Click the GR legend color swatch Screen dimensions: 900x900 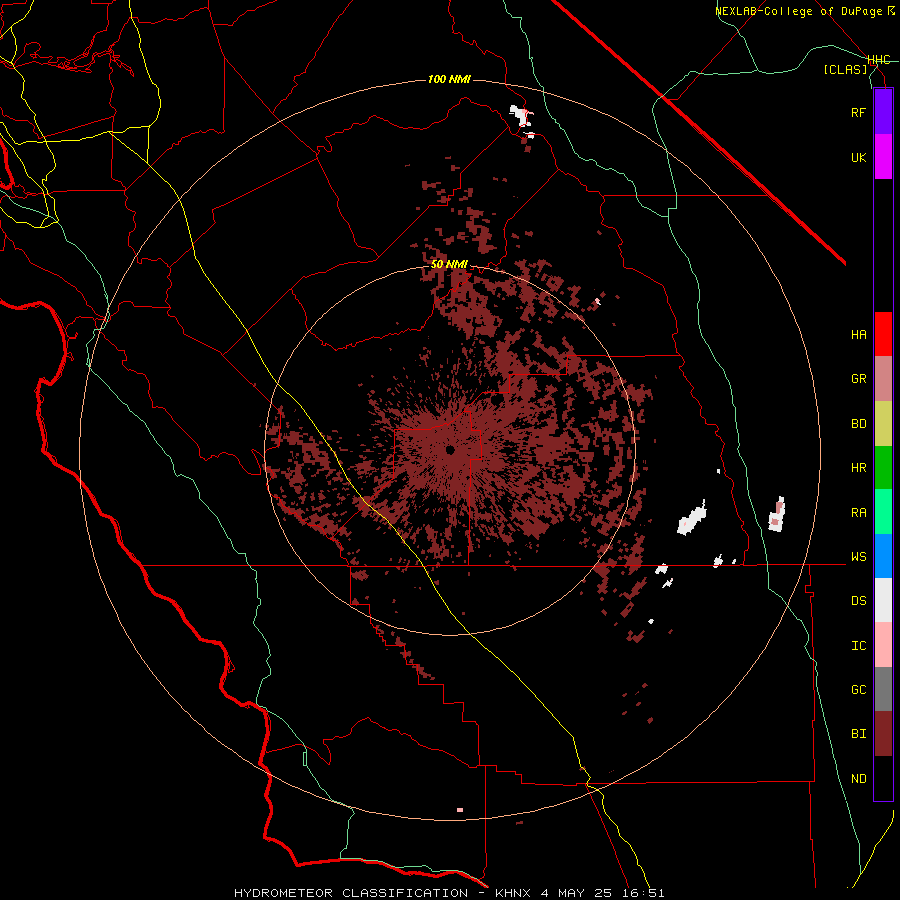coord(883,379)
